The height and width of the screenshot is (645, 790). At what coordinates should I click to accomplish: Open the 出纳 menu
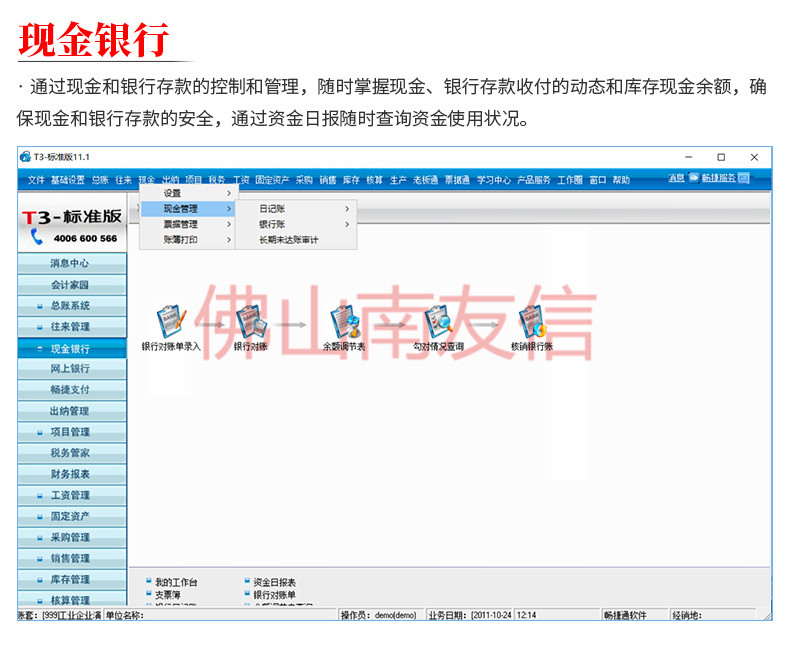pyautogui.click(x=170, y=180)
